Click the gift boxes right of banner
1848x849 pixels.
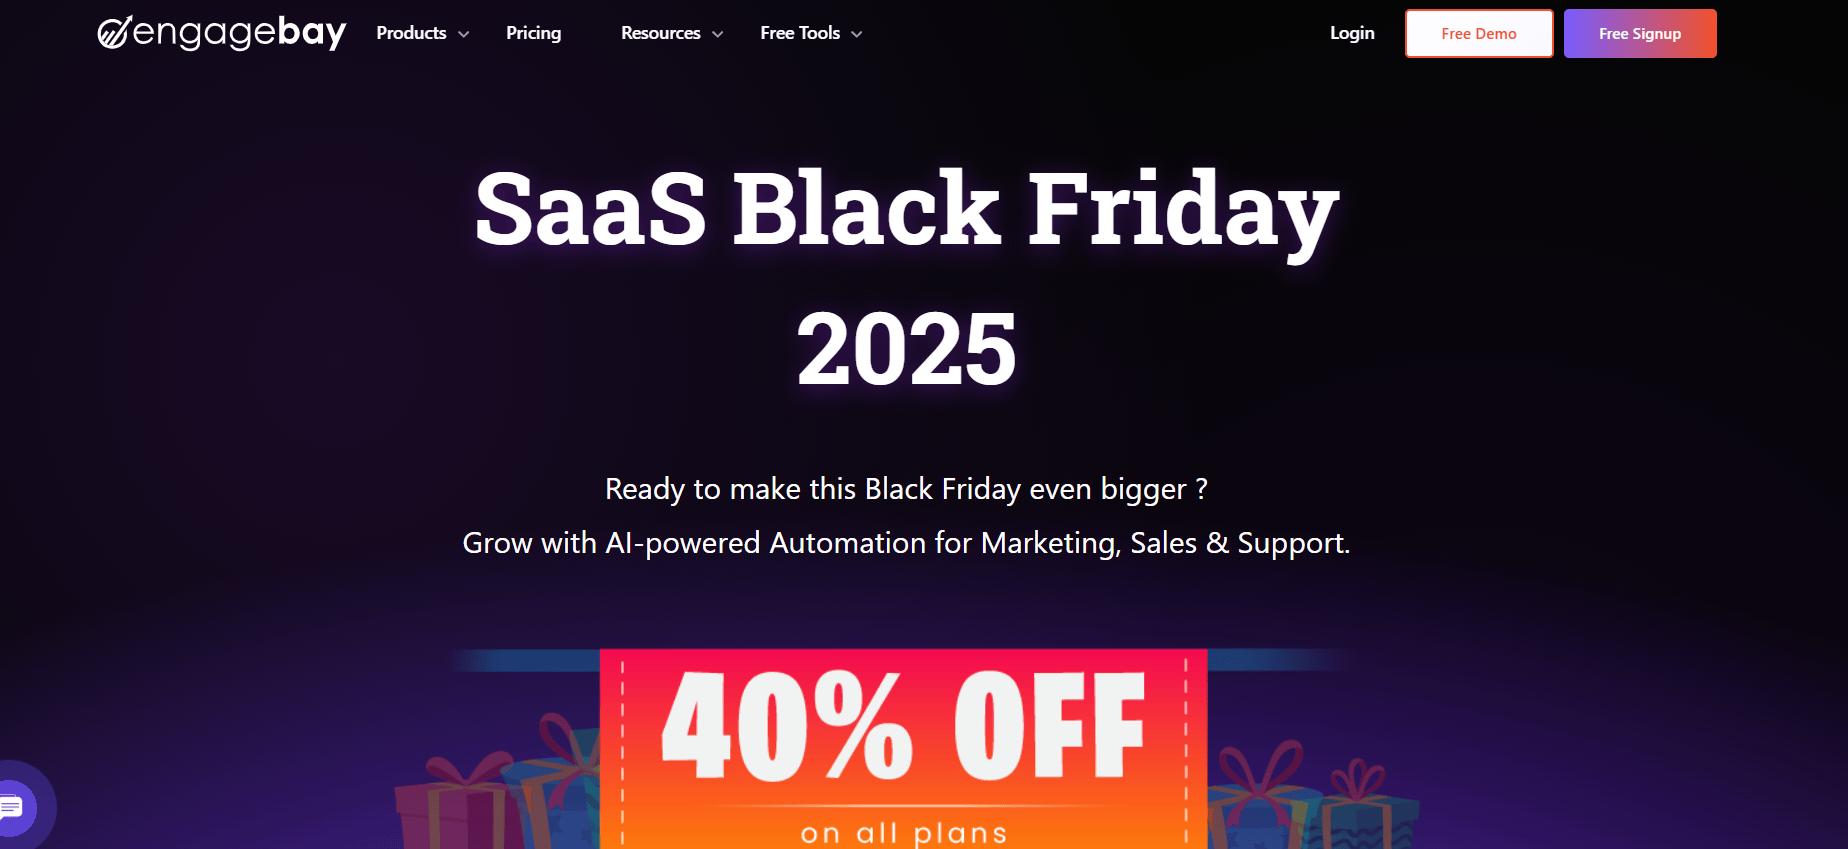click(x=1310, y=800)
